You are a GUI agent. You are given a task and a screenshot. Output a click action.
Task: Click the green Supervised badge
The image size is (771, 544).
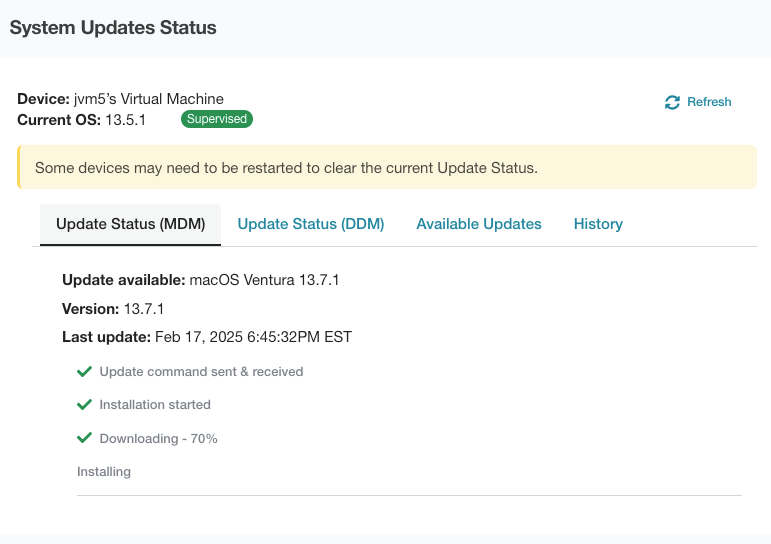tap(217, 119)
